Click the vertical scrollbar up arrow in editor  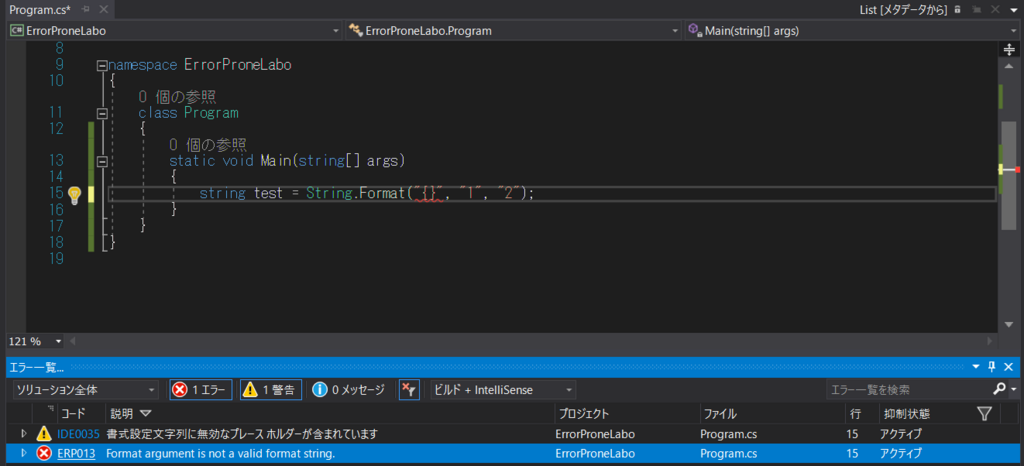(x=1009, y=67)
